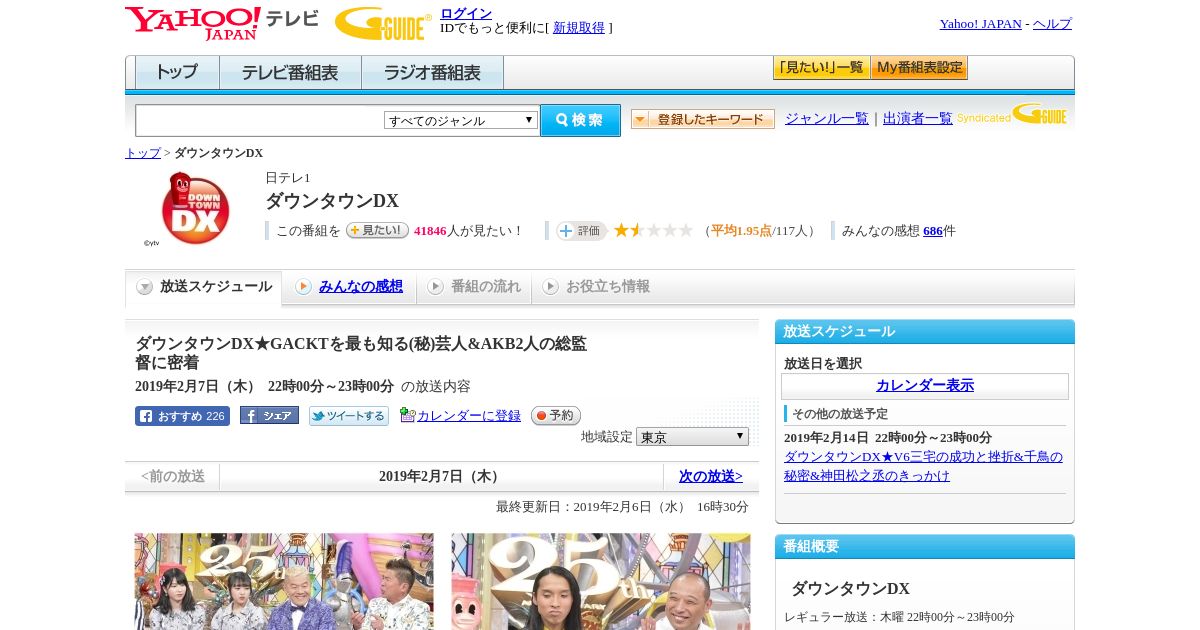Click the Facebook シェア button
The image size is (1200, 630).
click(x=269, y=416)
